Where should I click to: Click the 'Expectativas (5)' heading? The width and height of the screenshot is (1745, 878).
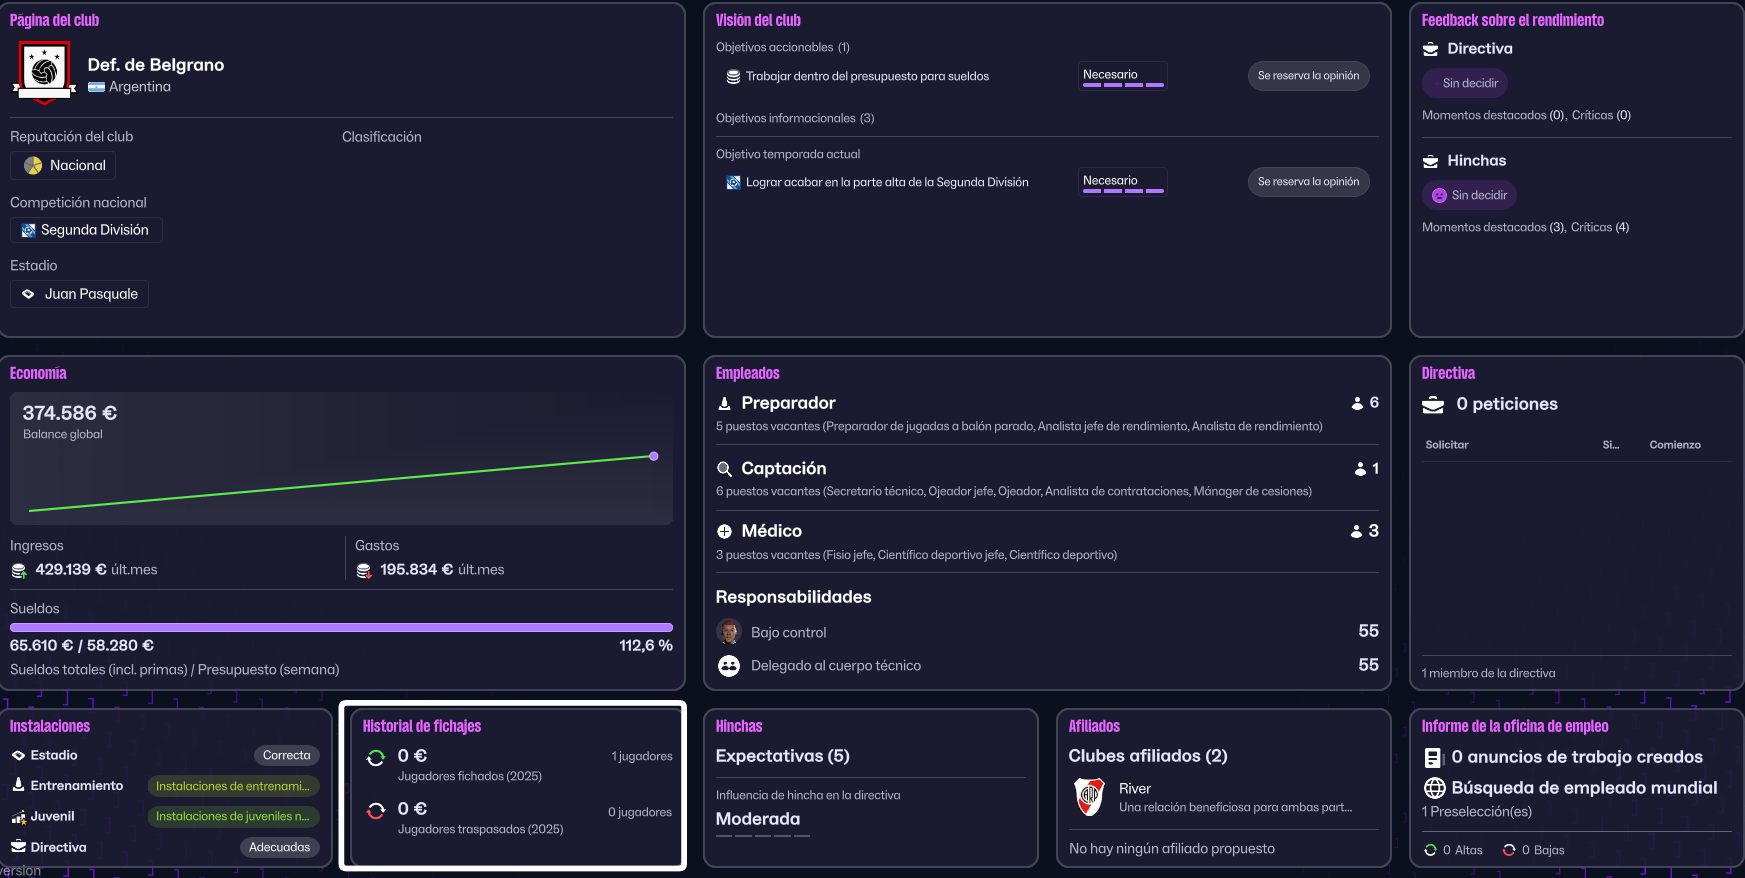[x=783, y=756]
